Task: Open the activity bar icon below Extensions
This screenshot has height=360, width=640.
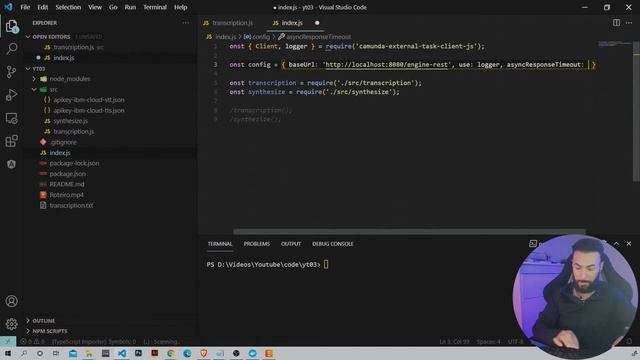Action: (x=11, y=164)
